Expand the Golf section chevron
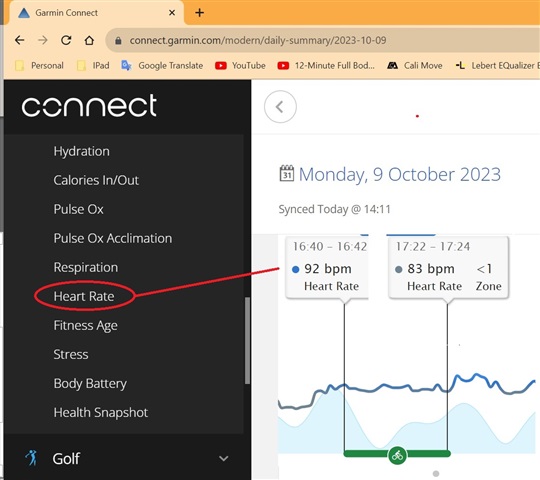This screenshot has height=480, width=540. pyautogui.click(x=224, y=458)
